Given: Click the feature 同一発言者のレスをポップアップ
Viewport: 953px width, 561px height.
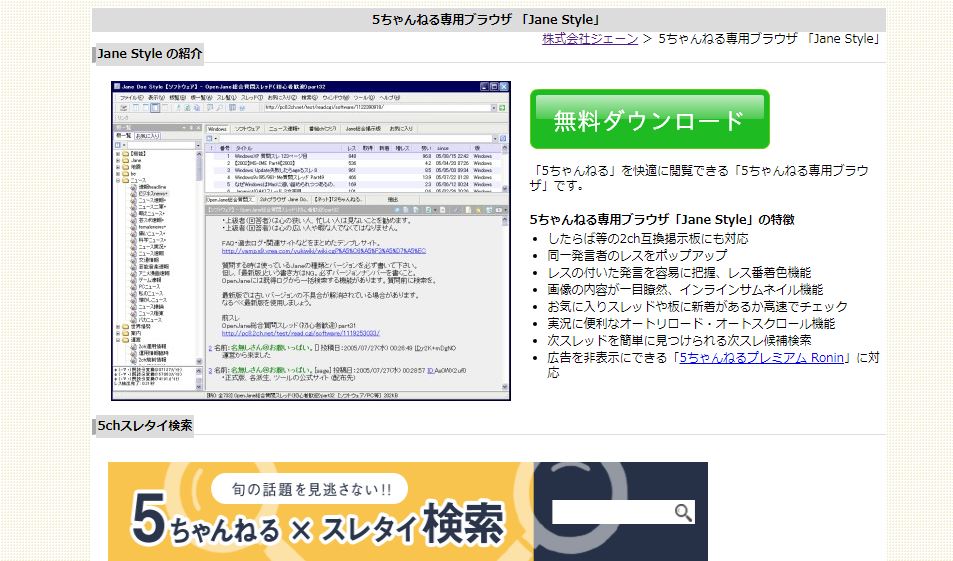Looking at the screenshot, I should click(637, 255).
